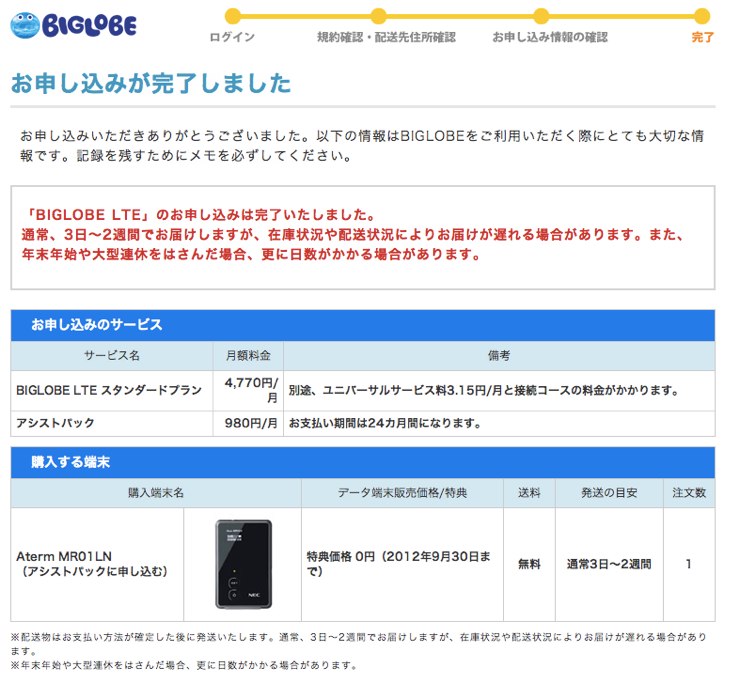Viewport: 740px width, 683px height.
Task: Select the 980円/月 price cell
Action: point(248,423)
